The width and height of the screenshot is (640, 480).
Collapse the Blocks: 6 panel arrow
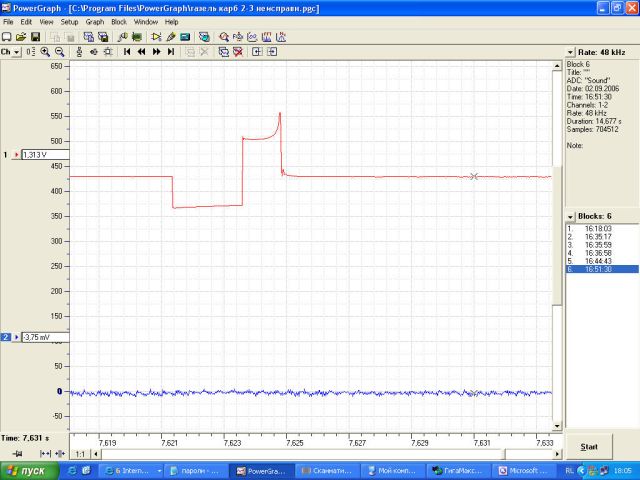(x=570, y=217)
